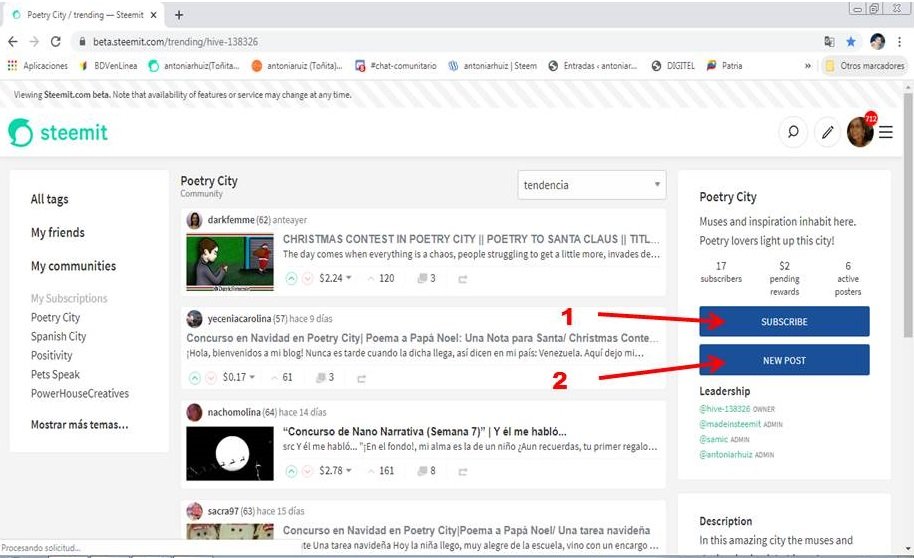Screen dimensions: 914x558
Task: Open the DIGITEL bookmark
Action: [x=673, y=66]
